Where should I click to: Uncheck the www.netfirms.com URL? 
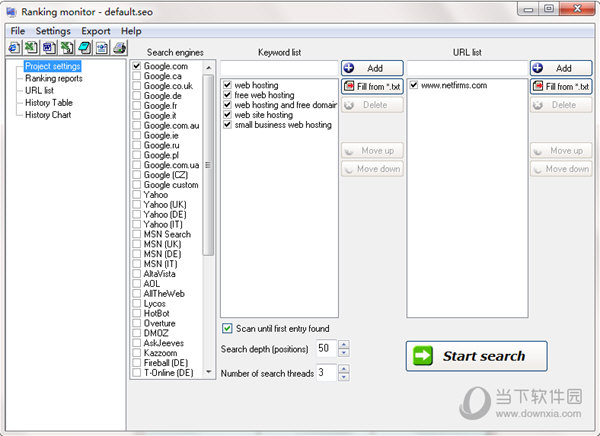tap(414, 85)
